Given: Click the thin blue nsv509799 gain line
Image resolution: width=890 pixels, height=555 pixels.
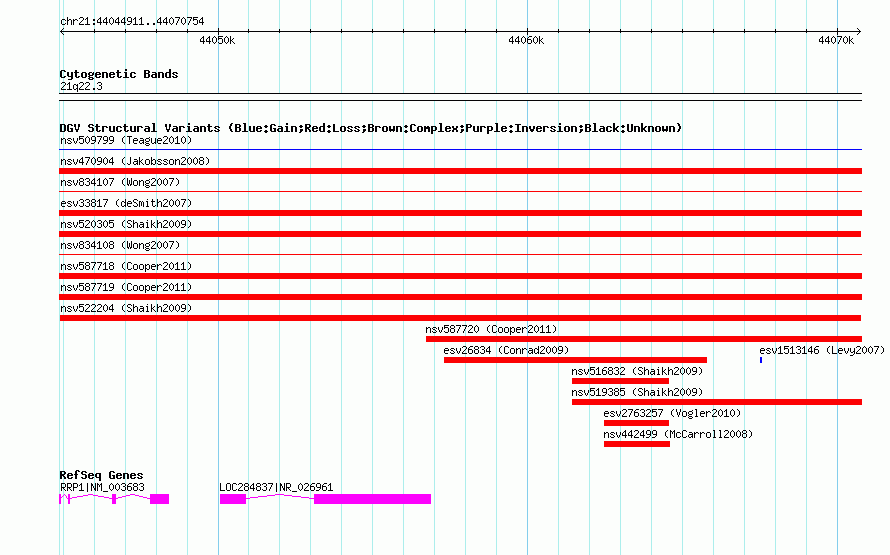Looking at the screenshot, I should pyautogui.click(x=460, y=150).
